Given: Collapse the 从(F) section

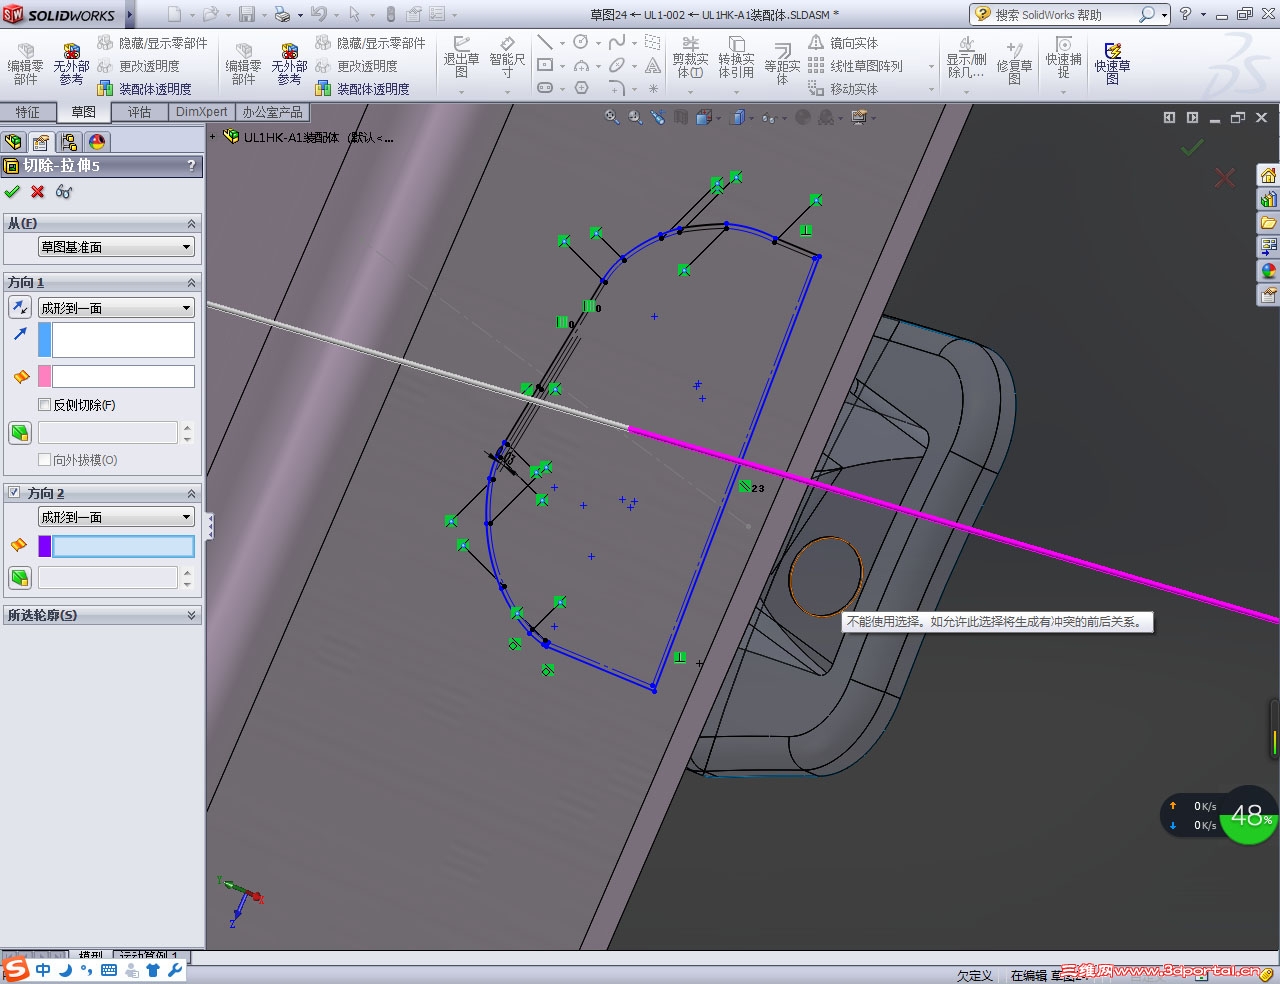Looking at the screenshot, I should pyautogui.click(x=191, y=223).
